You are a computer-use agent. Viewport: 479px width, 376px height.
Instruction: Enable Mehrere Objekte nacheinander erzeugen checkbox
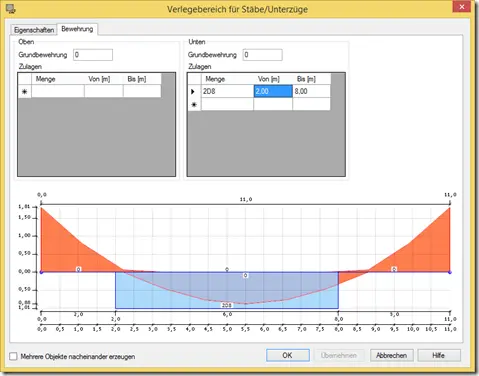13,356
